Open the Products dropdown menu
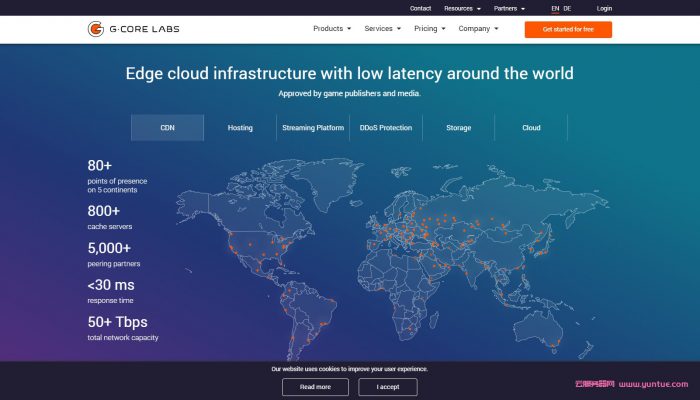 (331, 29)
